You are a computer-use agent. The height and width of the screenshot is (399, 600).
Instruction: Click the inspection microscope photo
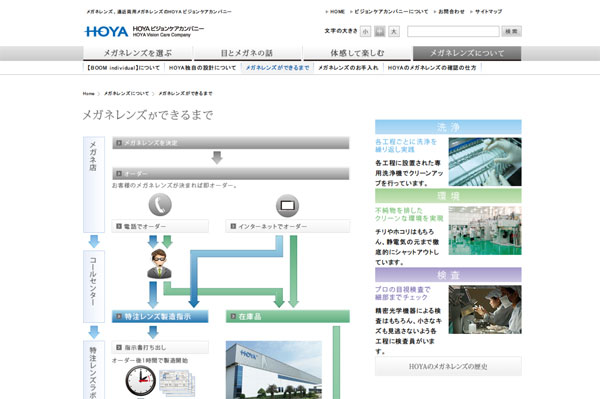(x=485, y=309)
